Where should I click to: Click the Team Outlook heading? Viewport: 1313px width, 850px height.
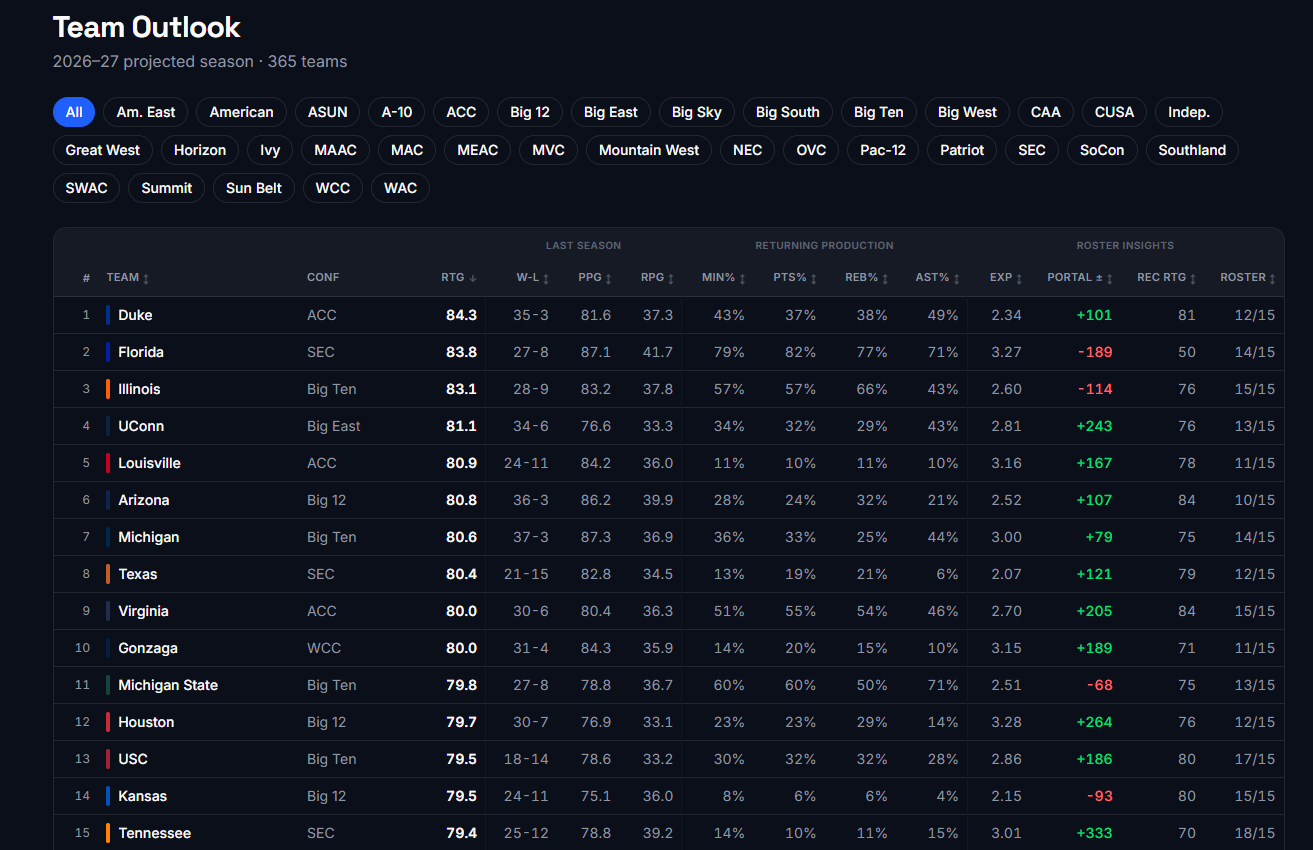[x=147, y=27]
